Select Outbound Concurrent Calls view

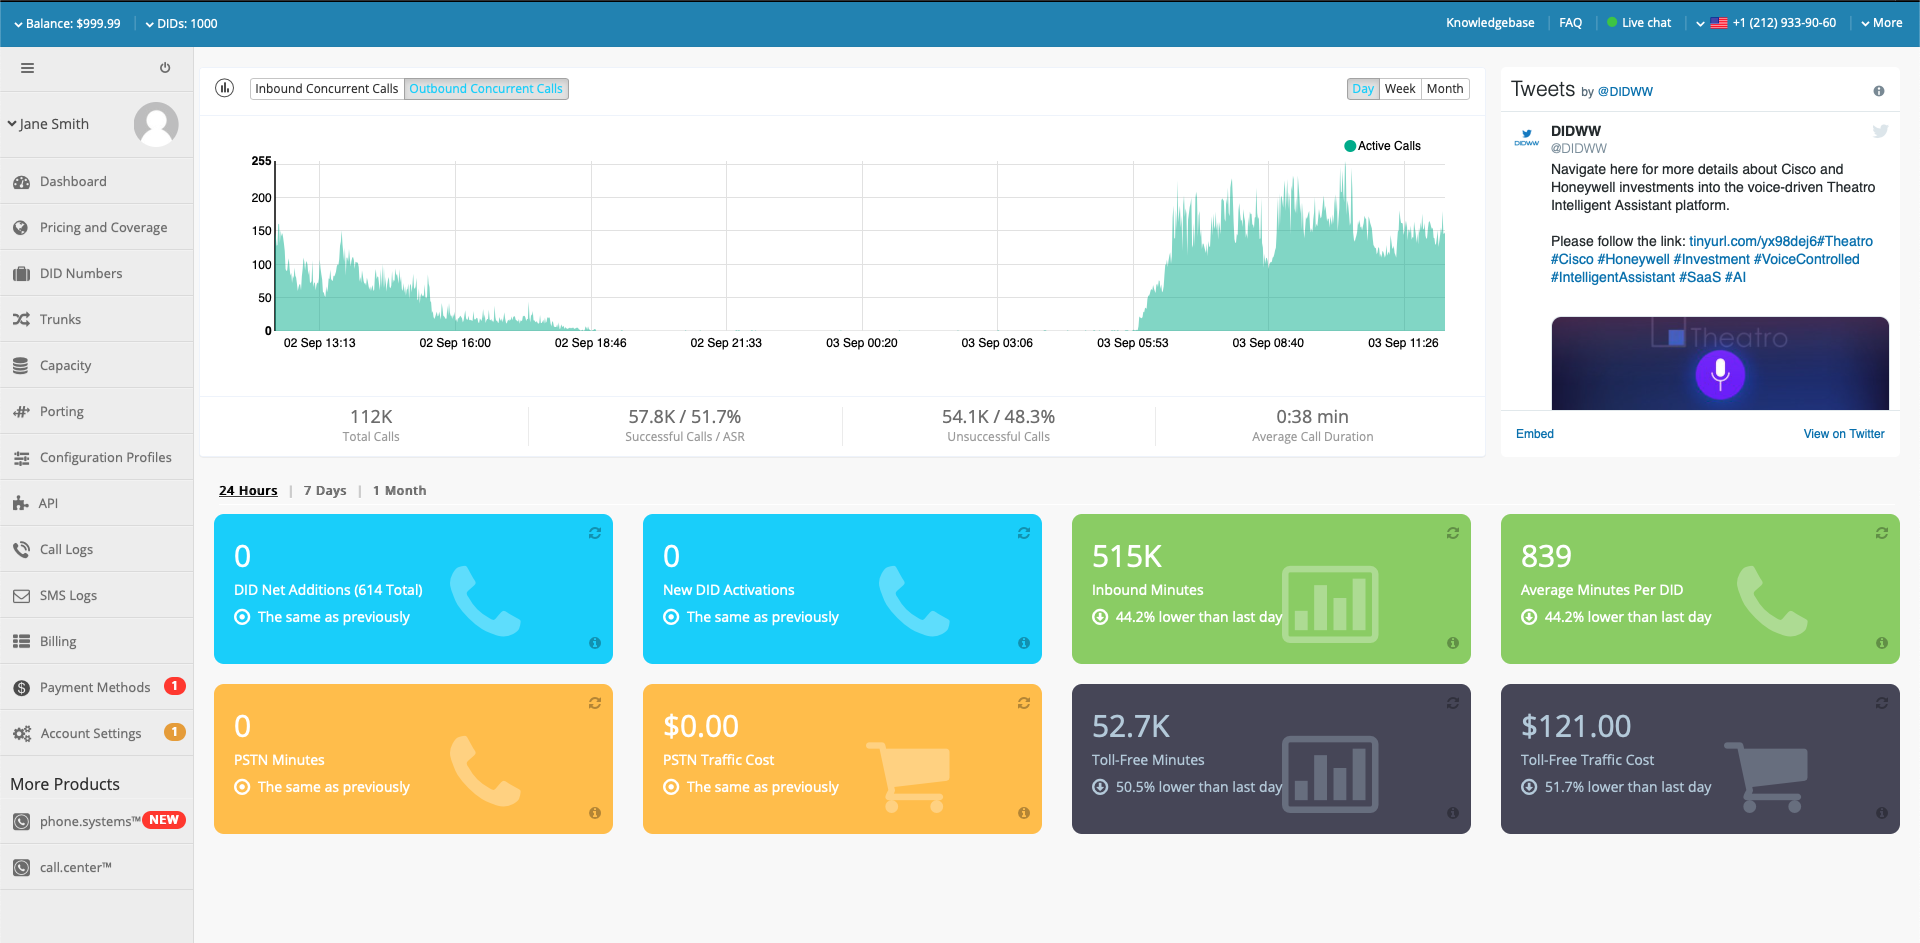pyautogui.click(x=486, y=89)
